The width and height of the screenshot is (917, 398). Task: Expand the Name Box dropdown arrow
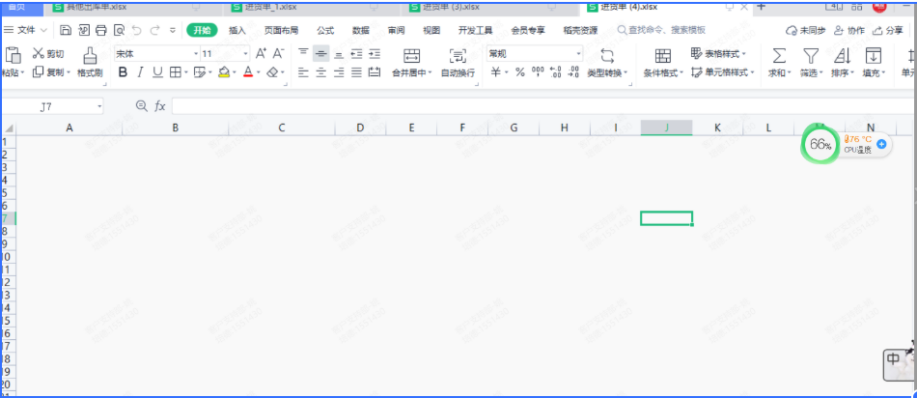[x=100, y=106]
